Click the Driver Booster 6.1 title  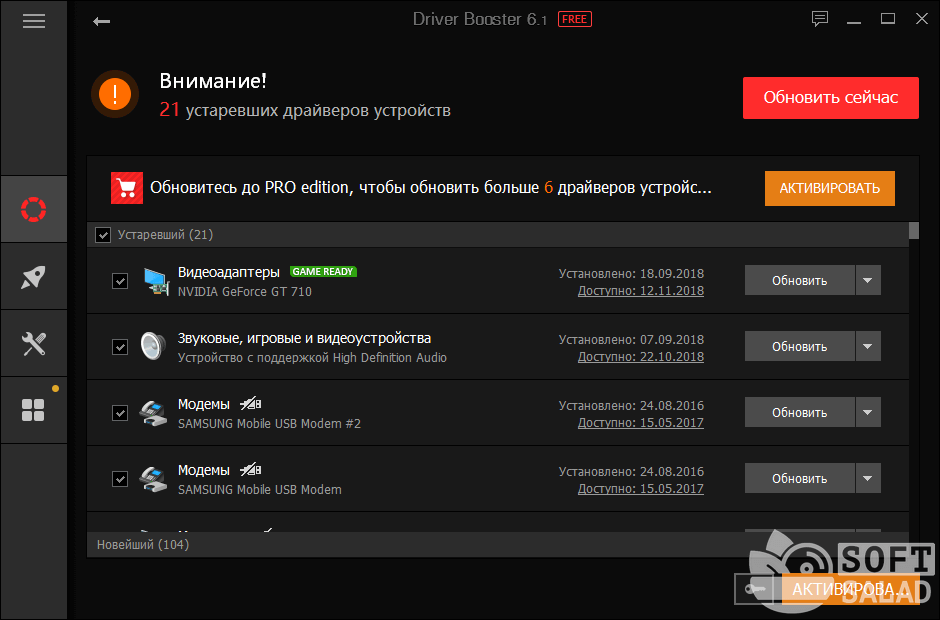click(x=480, y=19)
